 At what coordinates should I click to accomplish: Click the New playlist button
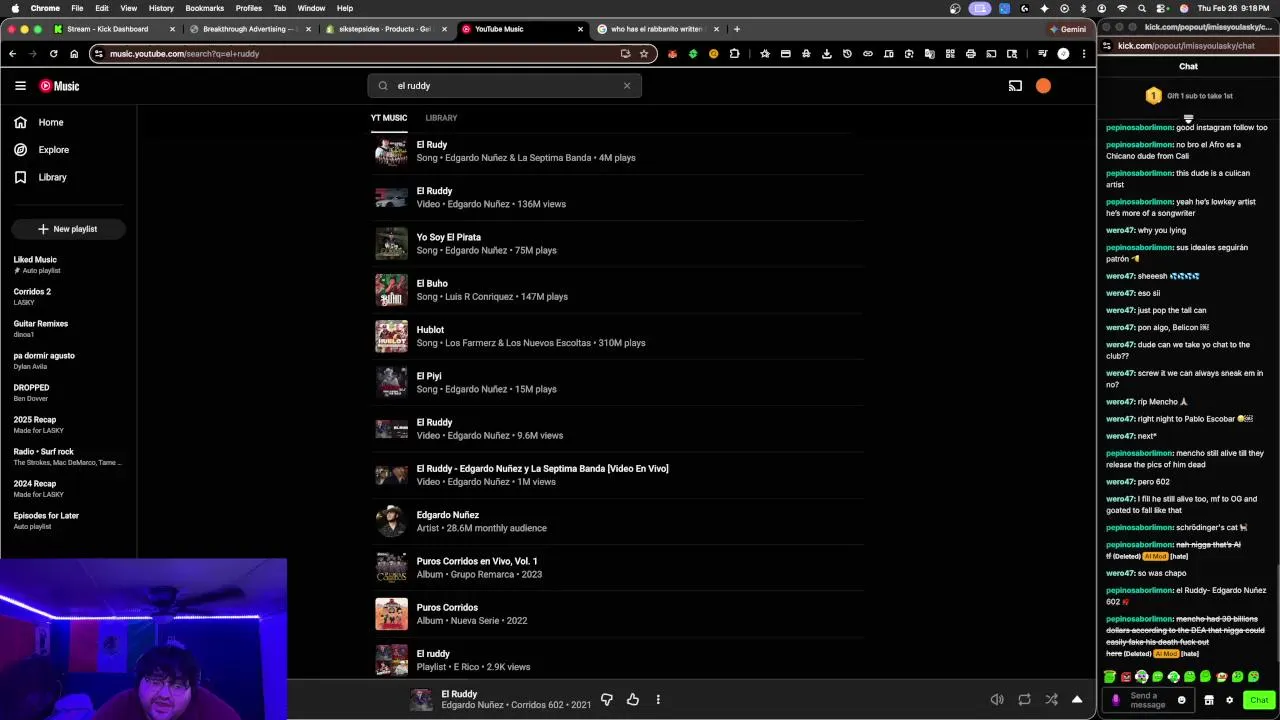[x=68, y=229]
